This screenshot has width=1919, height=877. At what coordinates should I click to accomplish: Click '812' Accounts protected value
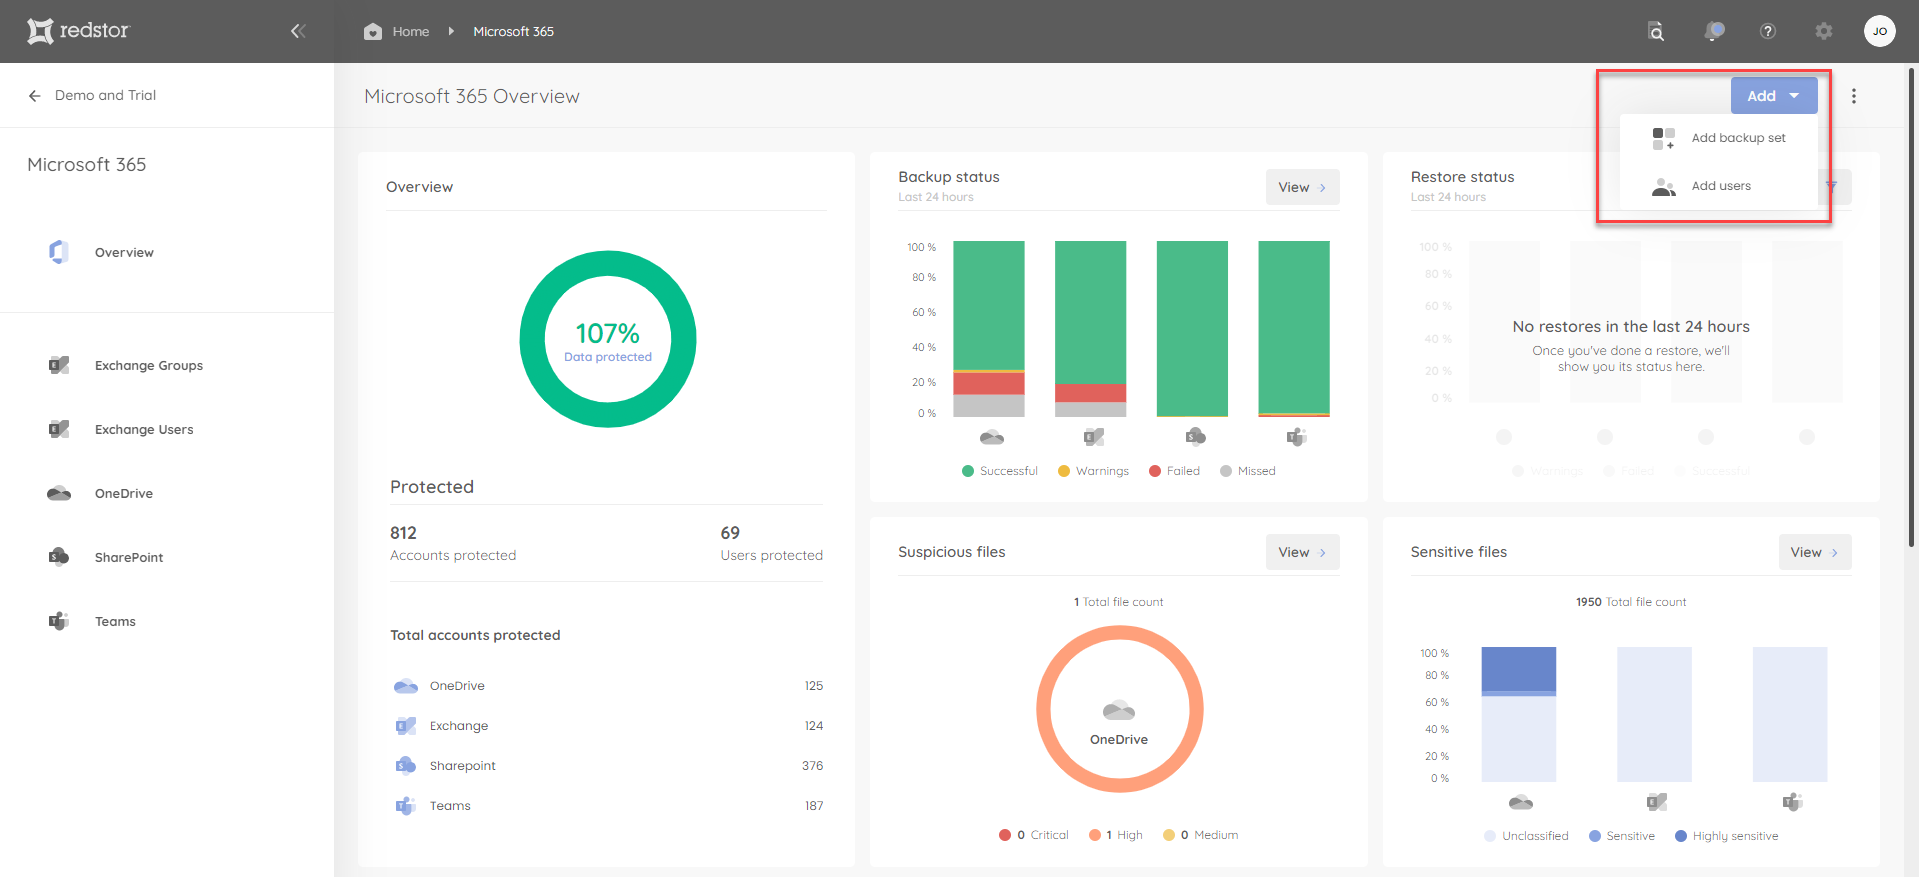403,533
